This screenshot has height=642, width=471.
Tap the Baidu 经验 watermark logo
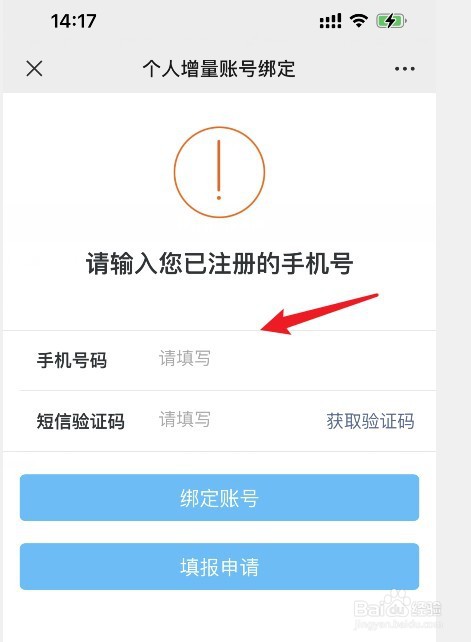coord(397,606)
